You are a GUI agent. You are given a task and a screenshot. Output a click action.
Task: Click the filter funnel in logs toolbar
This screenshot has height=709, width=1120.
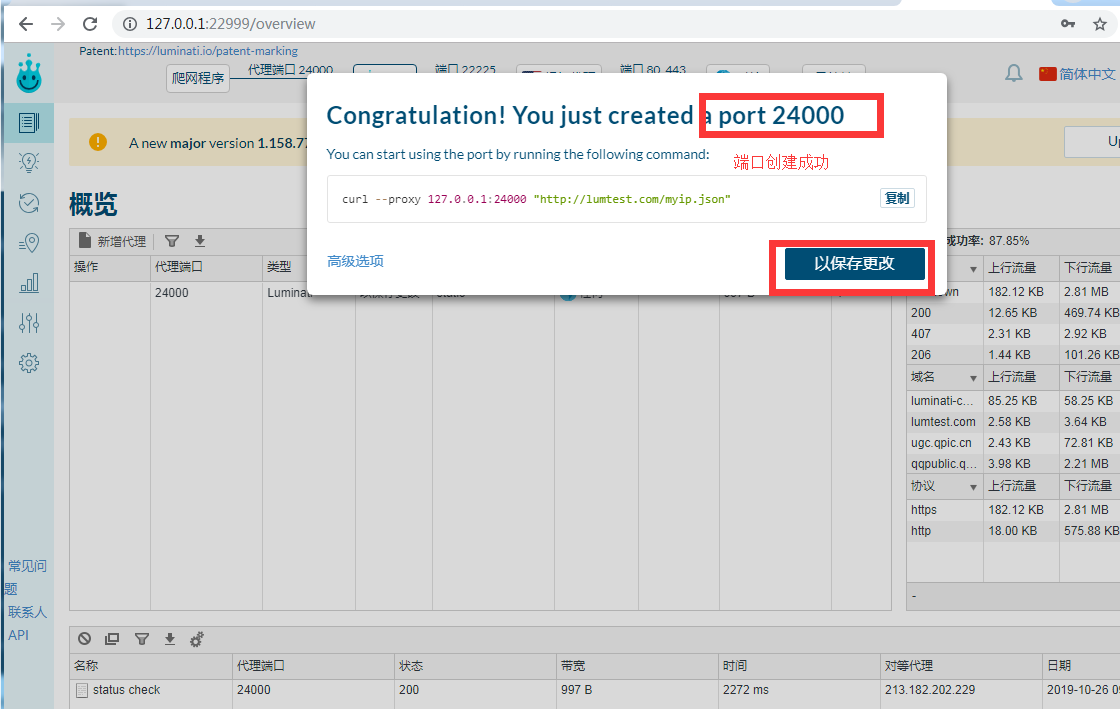(x=141, y=639)
